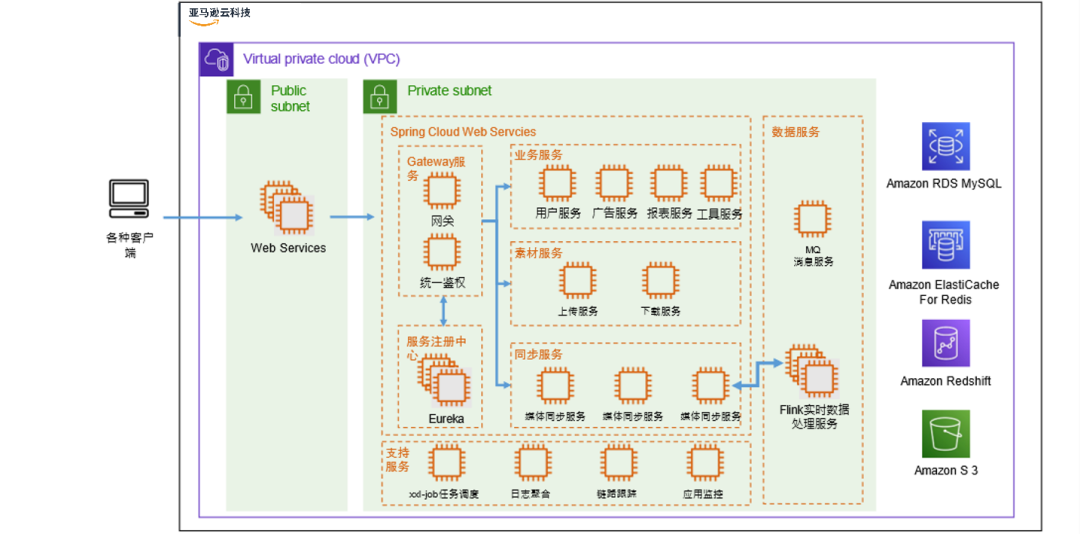Click the 'Virtual private cloud (VPC)' title

pos(321,59)
